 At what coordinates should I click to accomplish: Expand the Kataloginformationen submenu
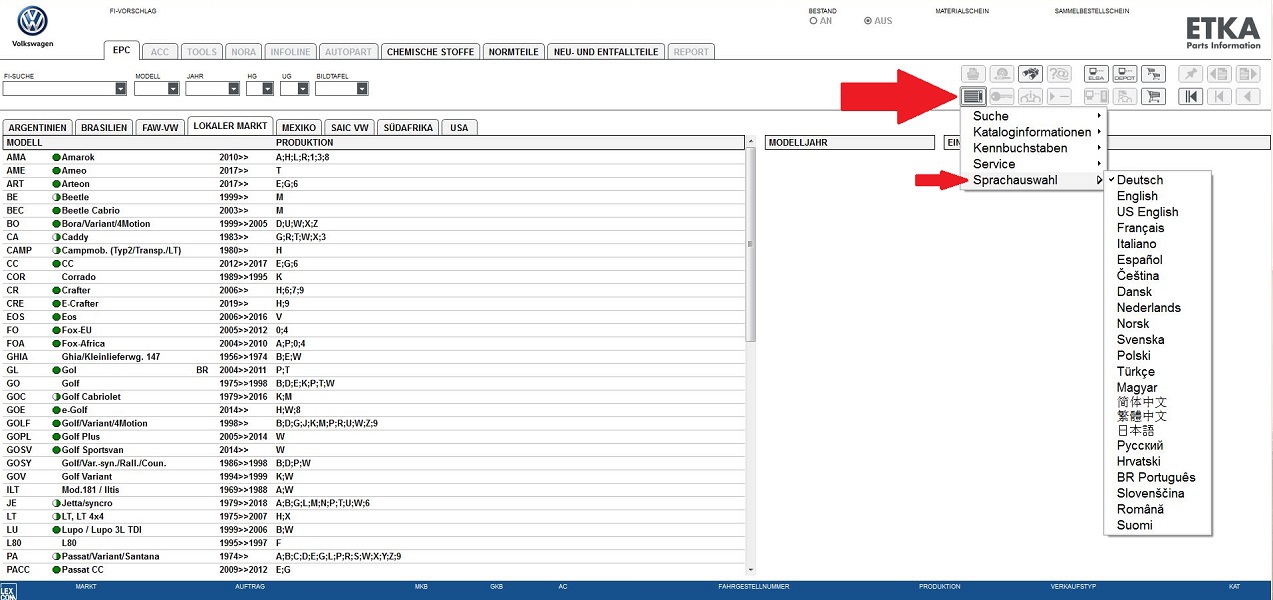(x=1035, y=132)
